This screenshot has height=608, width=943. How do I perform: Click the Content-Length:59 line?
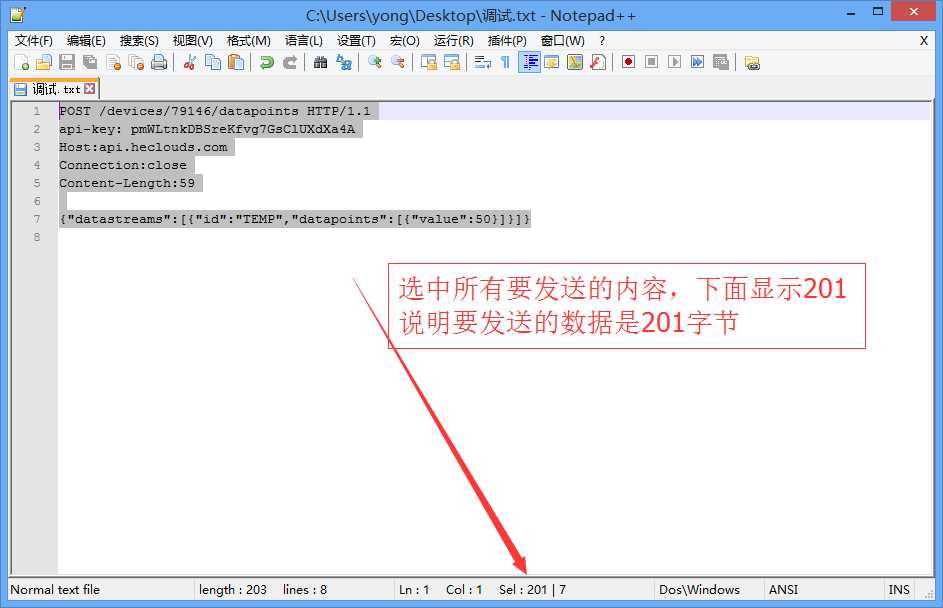point(127,183)
